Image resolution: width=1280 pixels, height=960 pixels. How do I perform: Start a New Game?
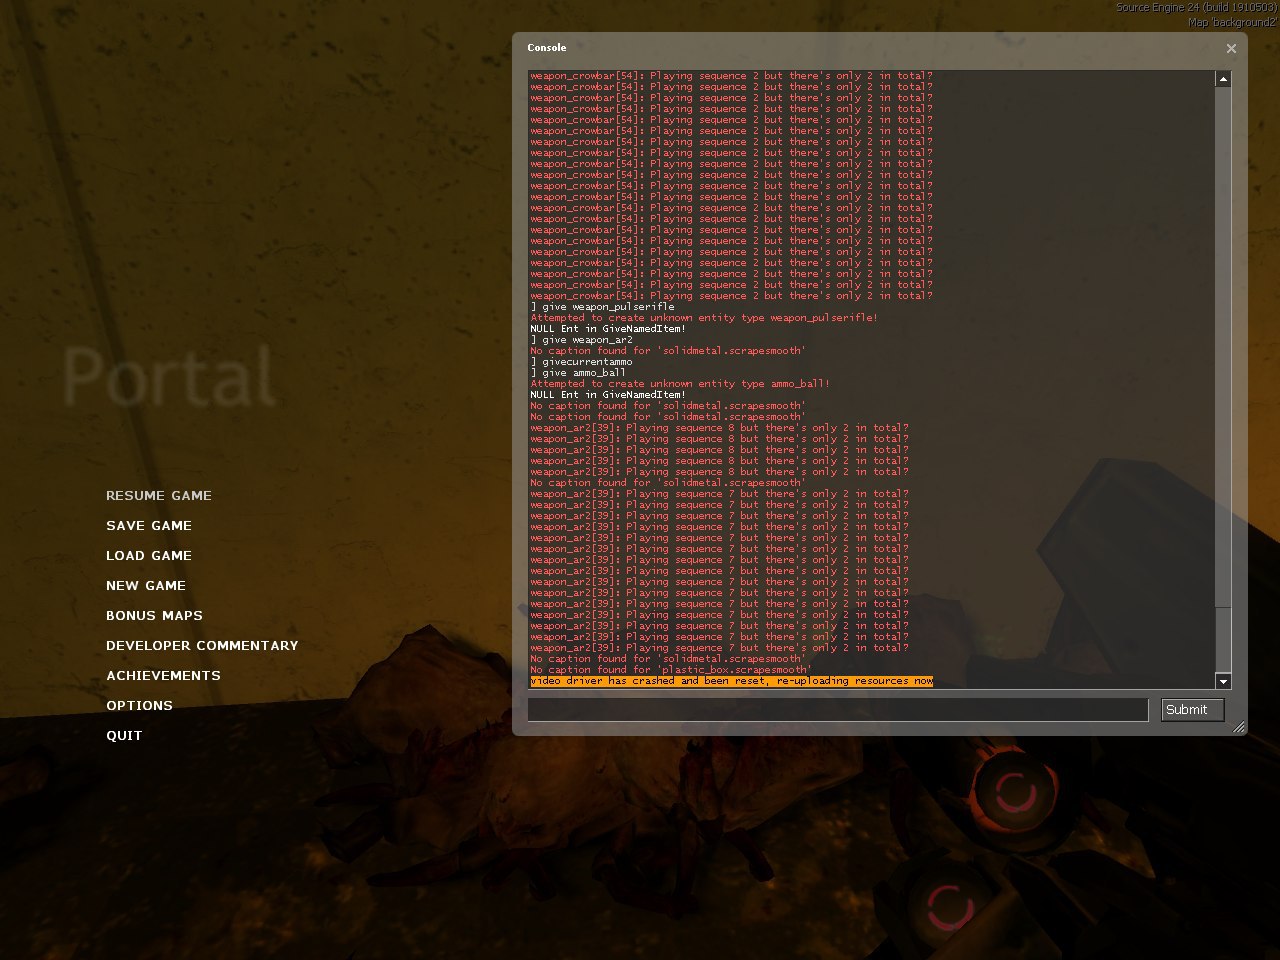[146, 586]
